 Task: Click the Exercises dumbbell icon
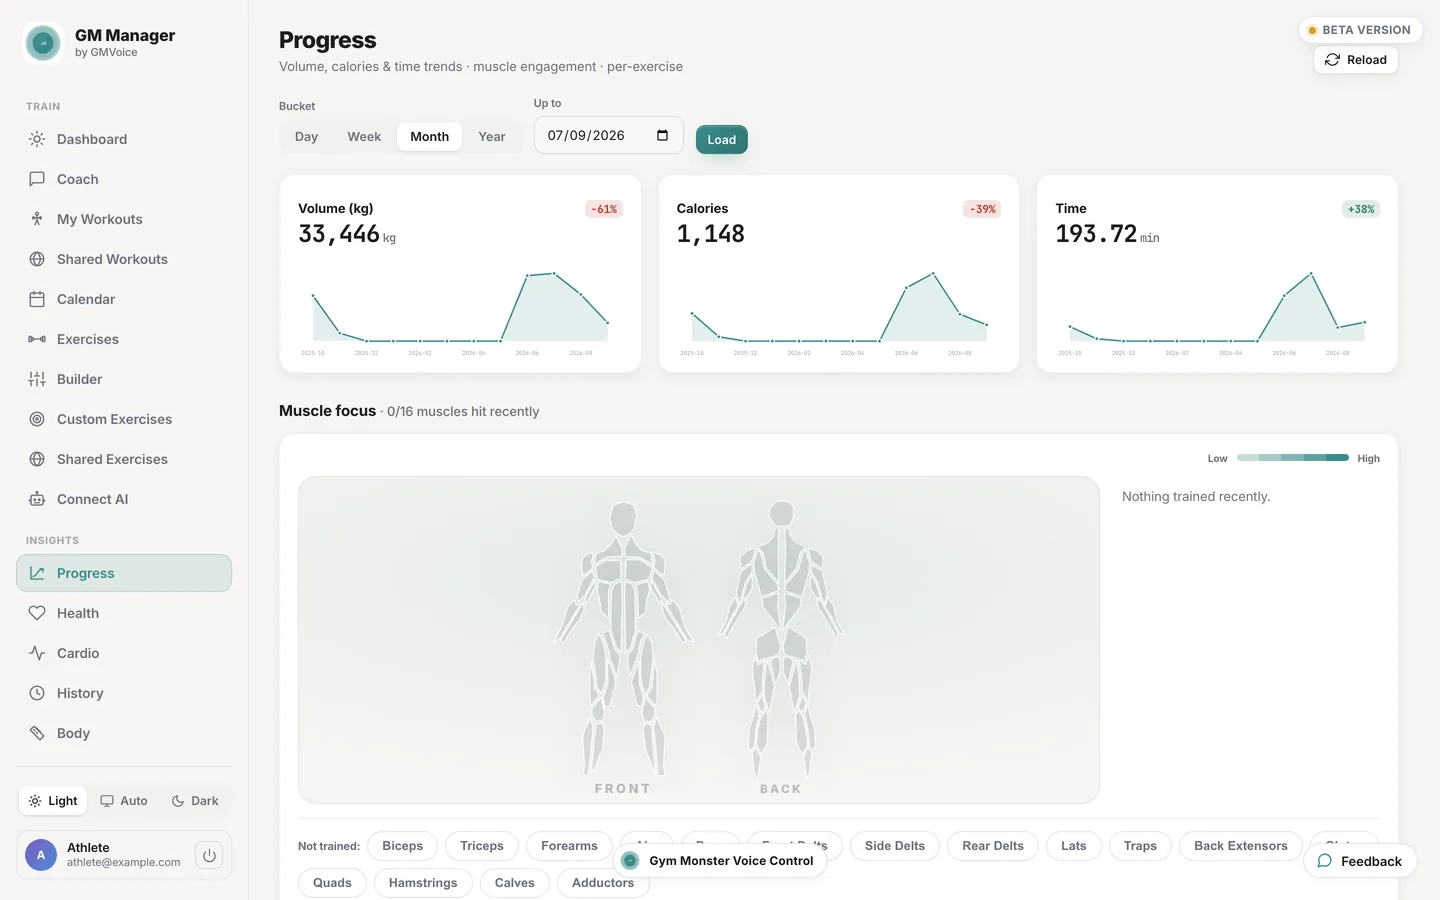(37, 339)
